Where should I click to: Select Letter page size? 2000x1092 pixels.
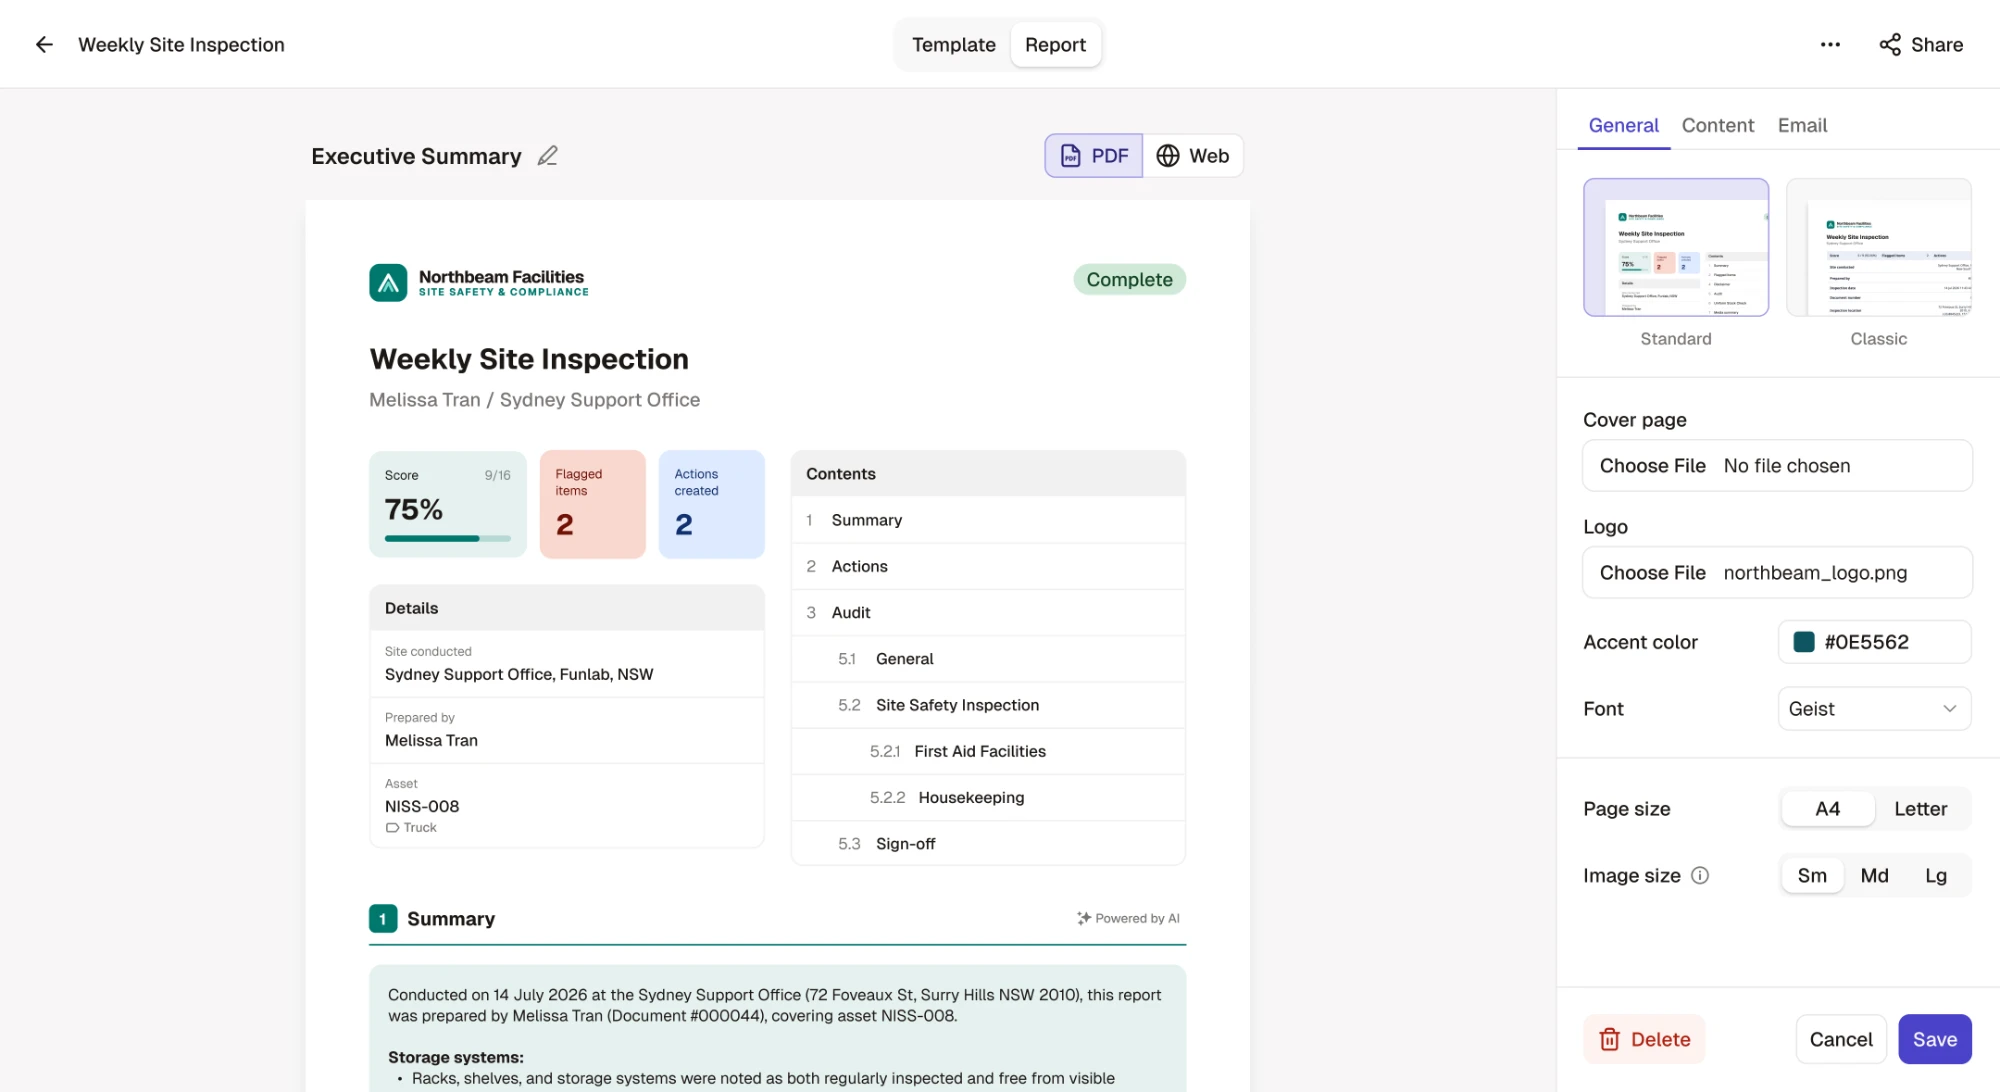(x=1920, y=809)
